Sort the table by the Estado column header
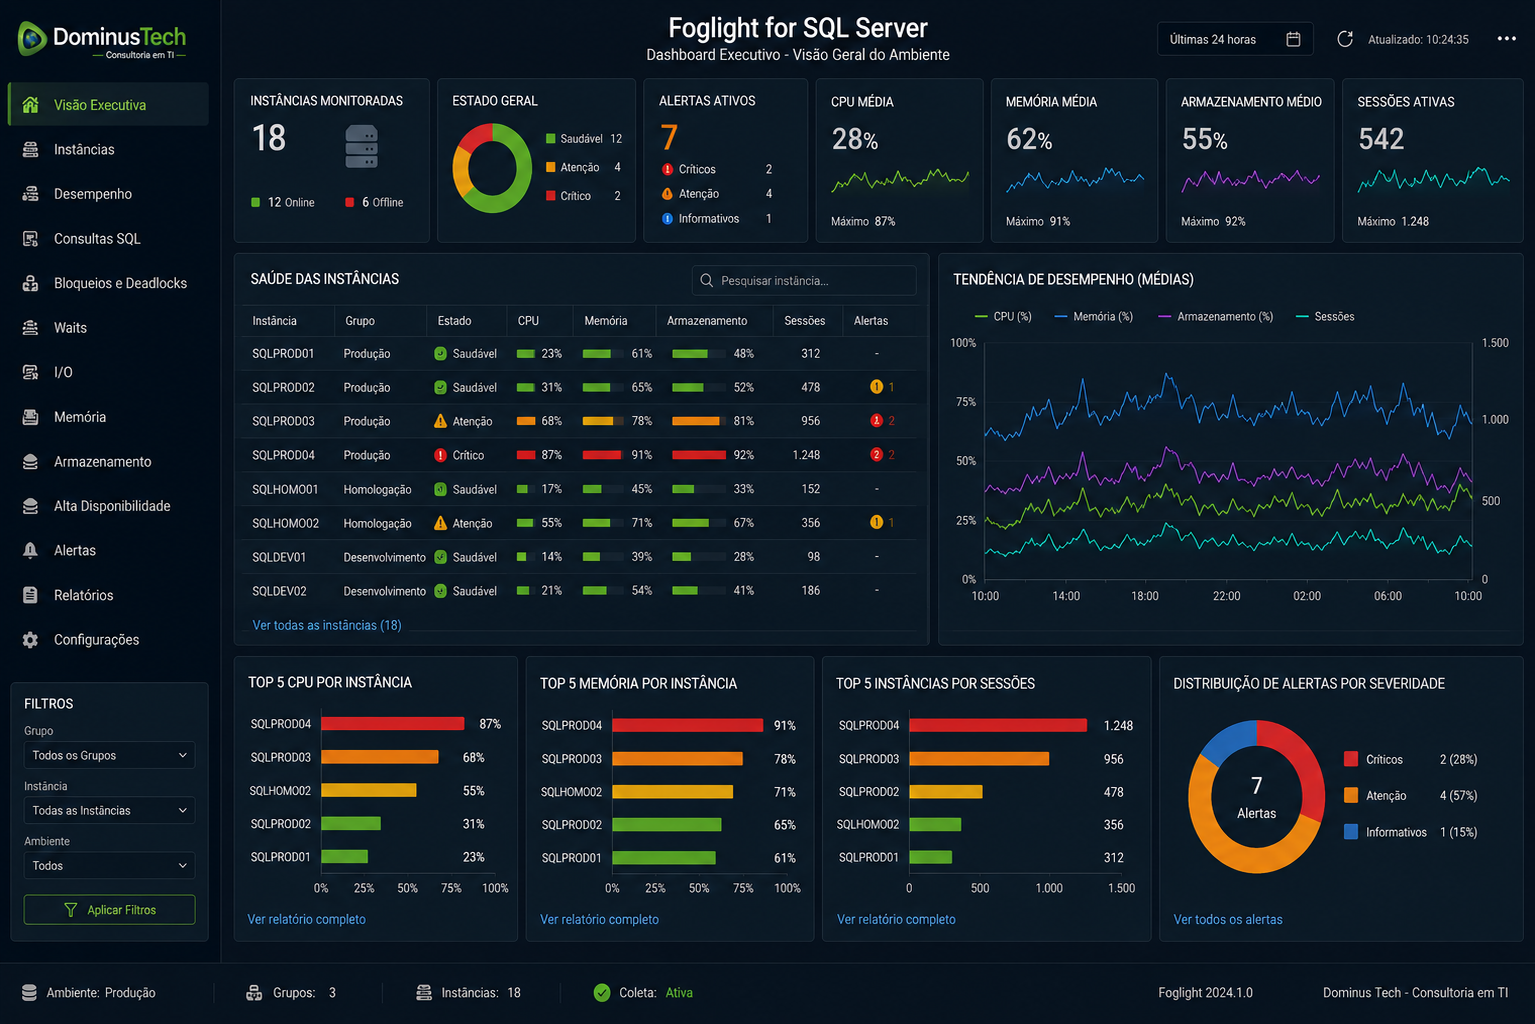Image resolution: width=1535 pixels, height=1024 pixels. [x=454, y=321]
